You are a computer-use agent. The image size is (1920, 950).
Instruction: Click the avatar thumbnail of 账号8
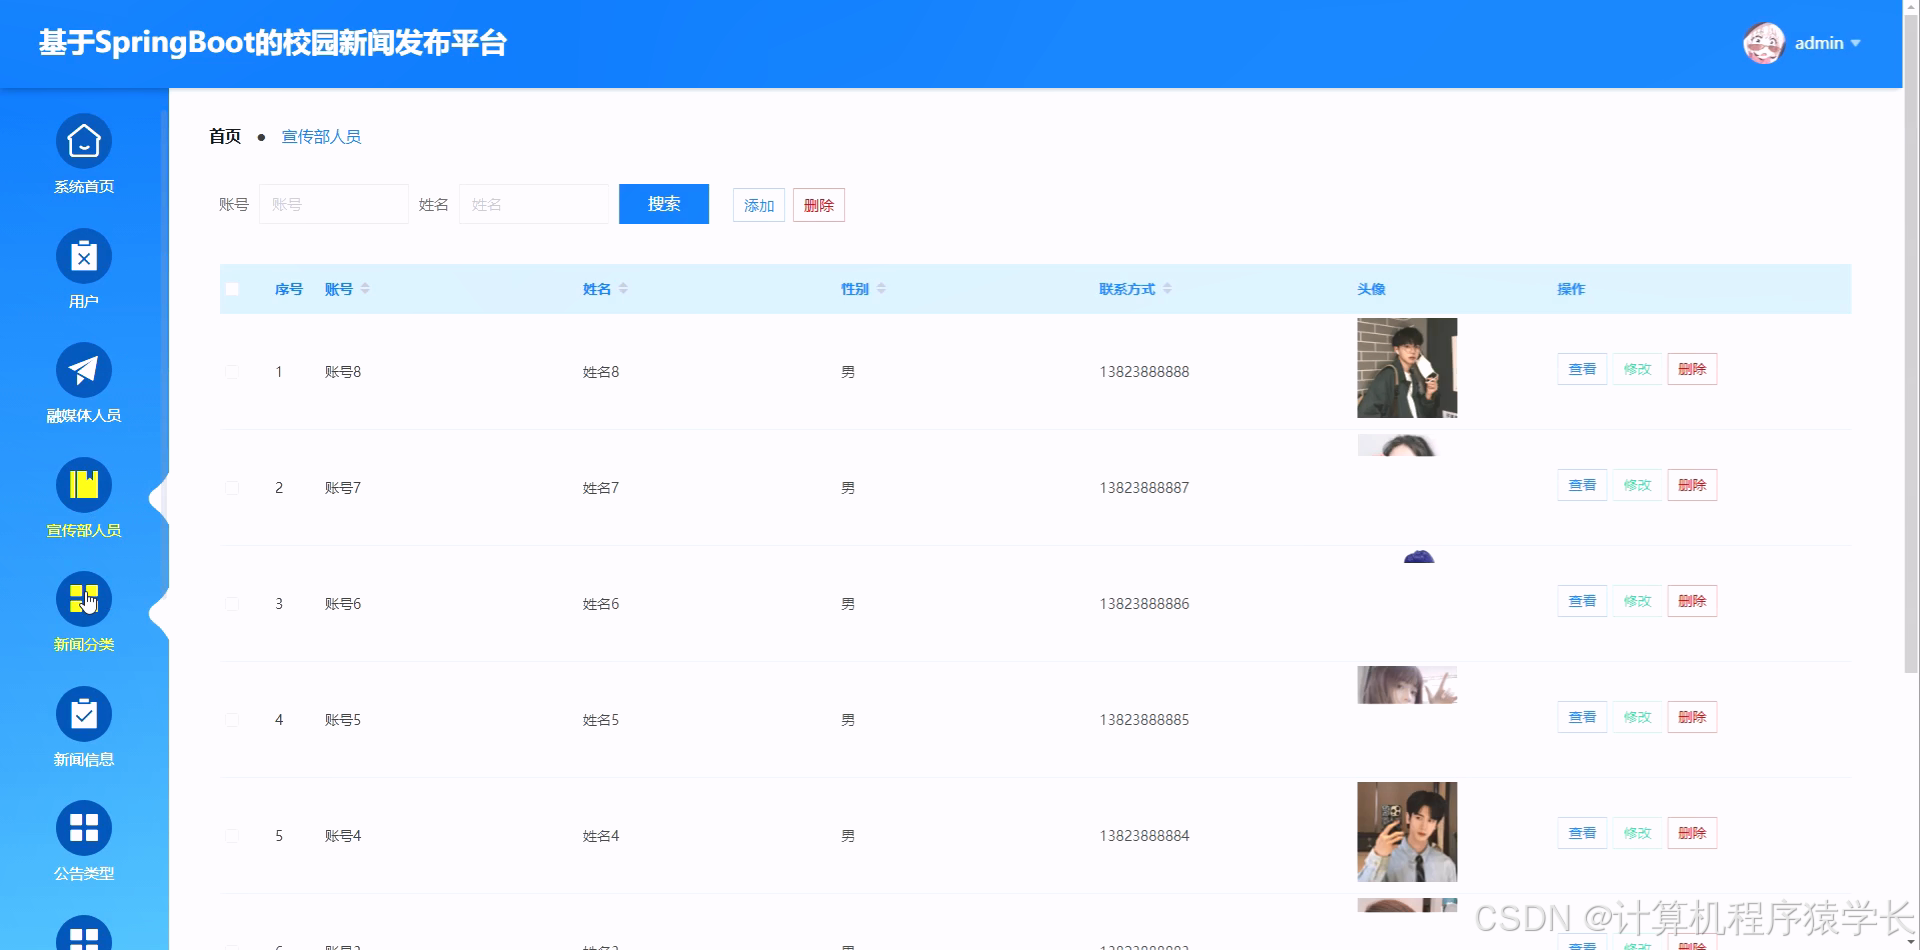click(1407, 368)
